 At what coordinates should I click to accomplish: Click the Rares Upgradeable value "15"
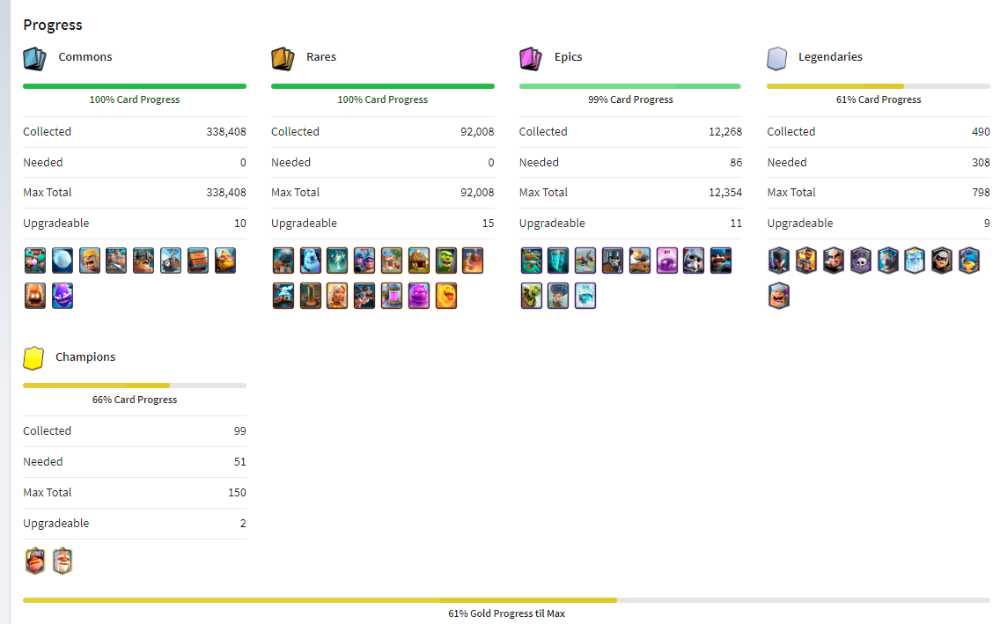[x=488, y=223]
